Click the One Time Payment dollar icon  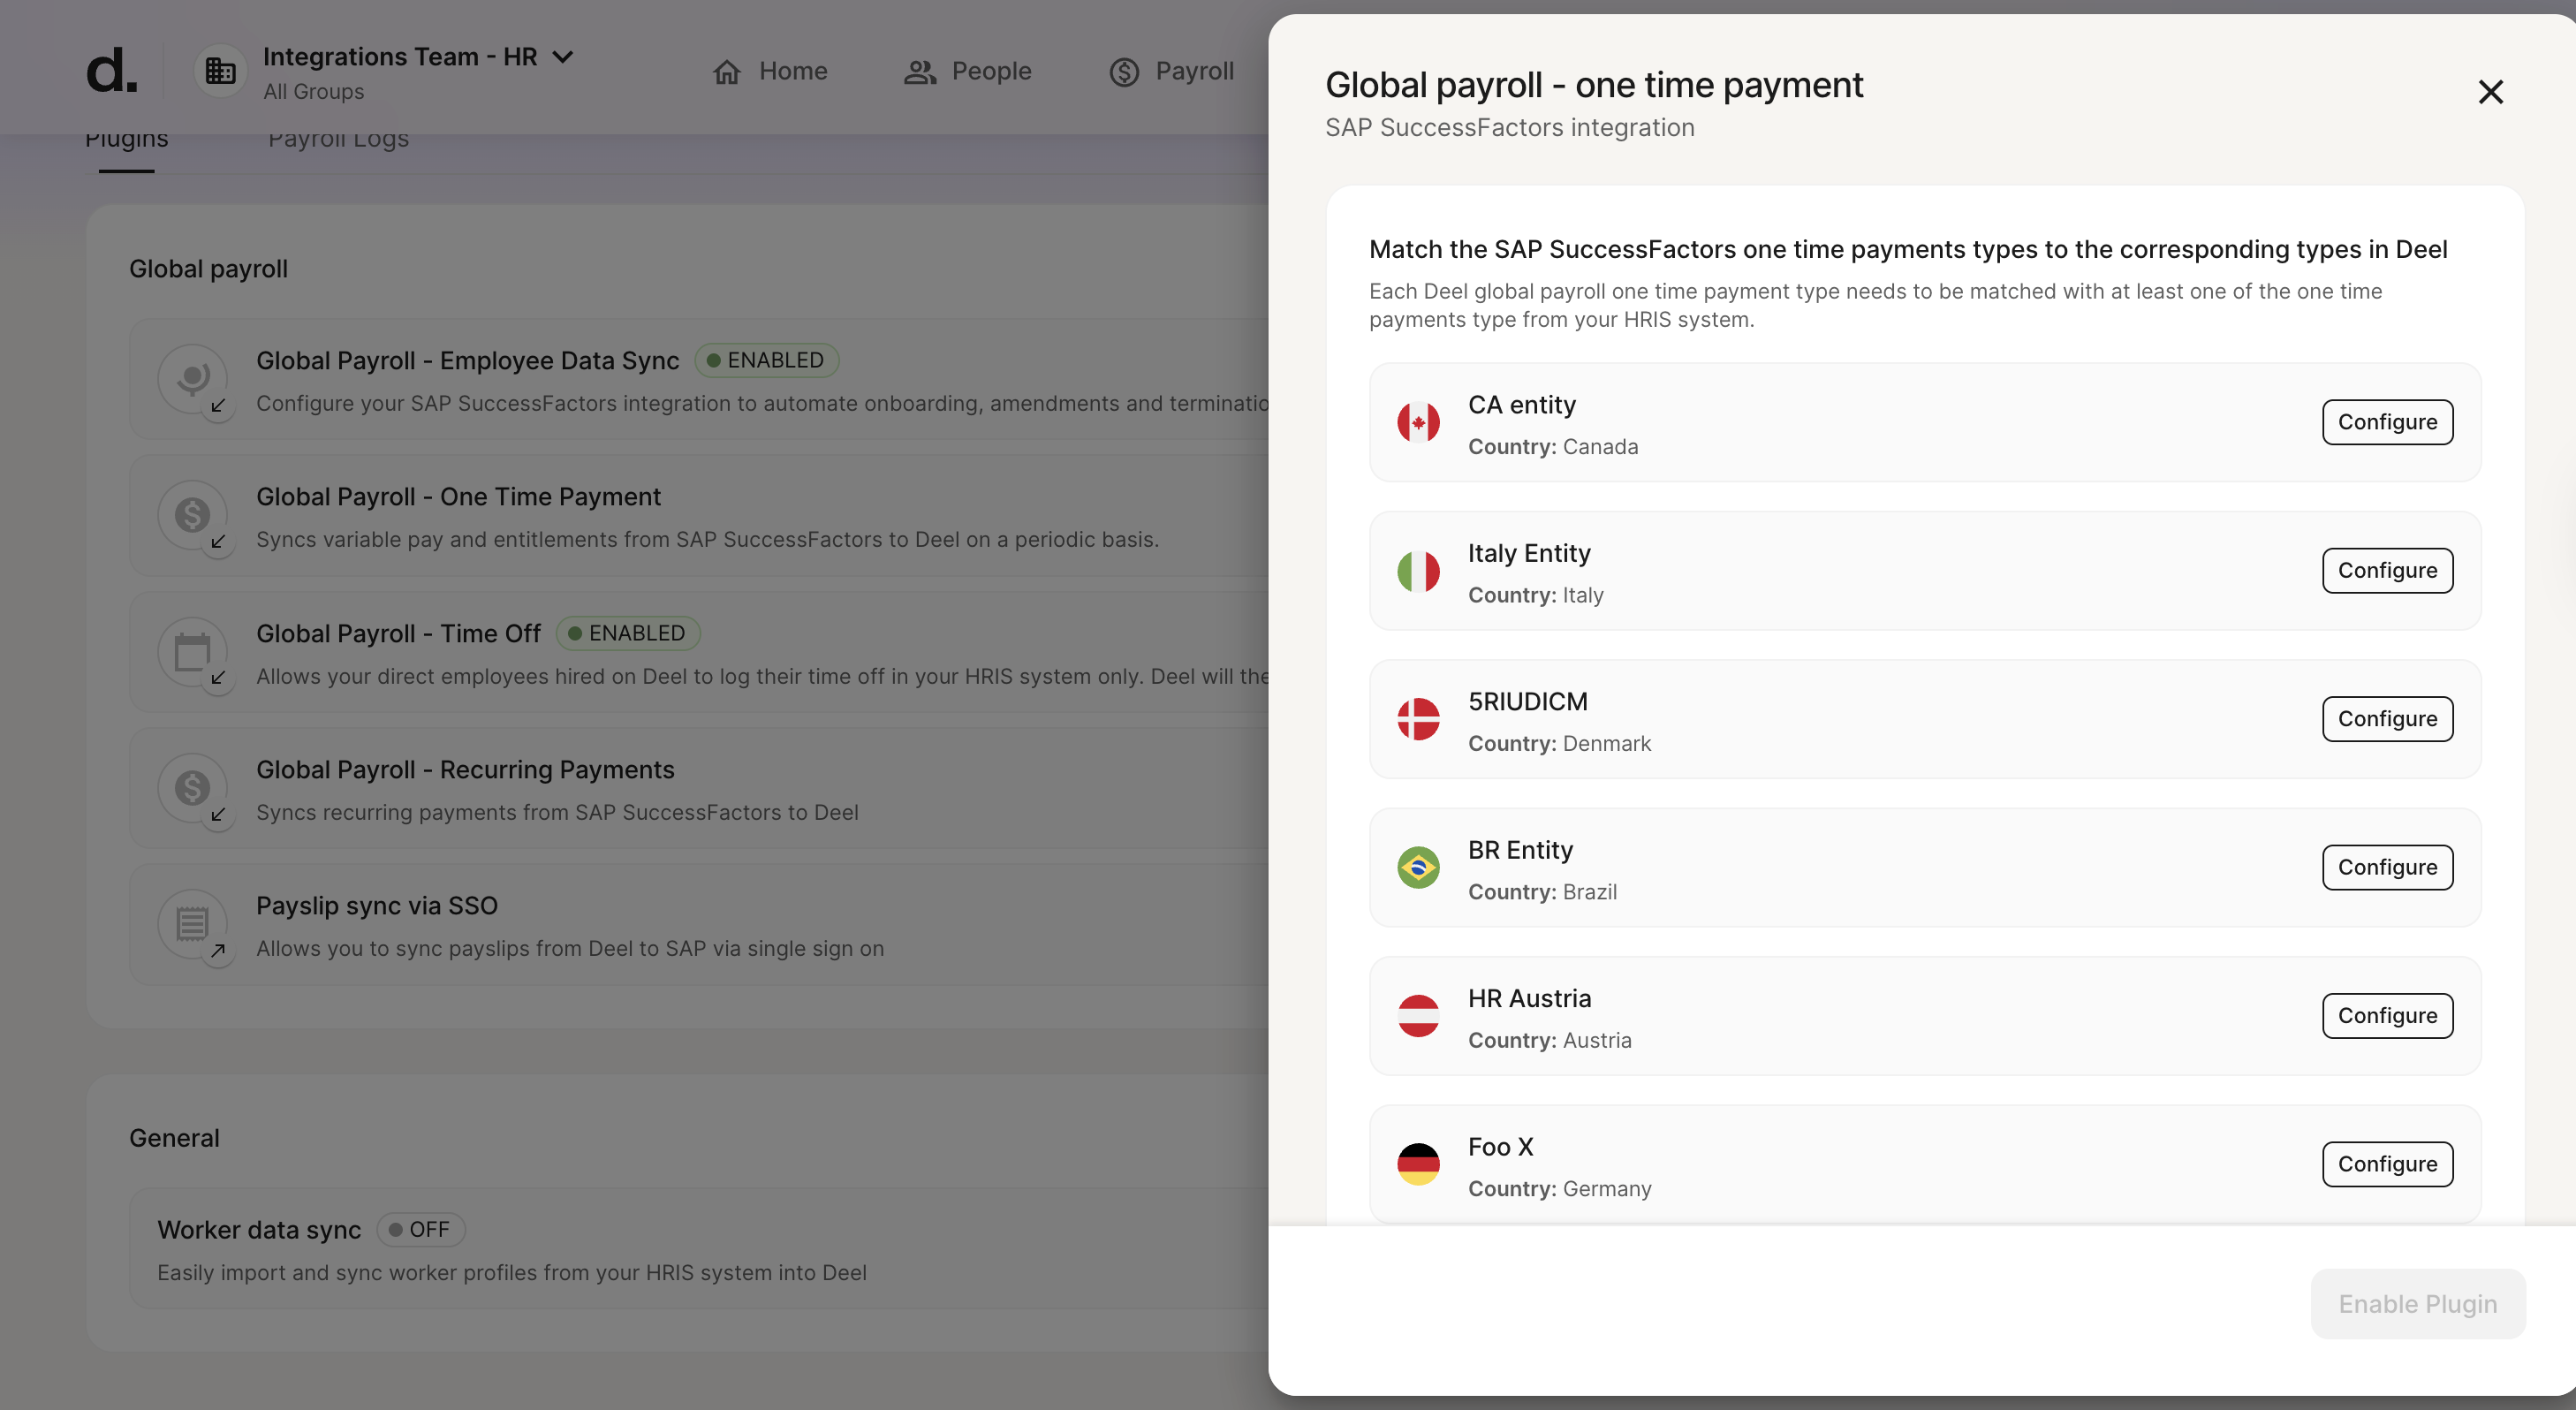tap(193, 515)
